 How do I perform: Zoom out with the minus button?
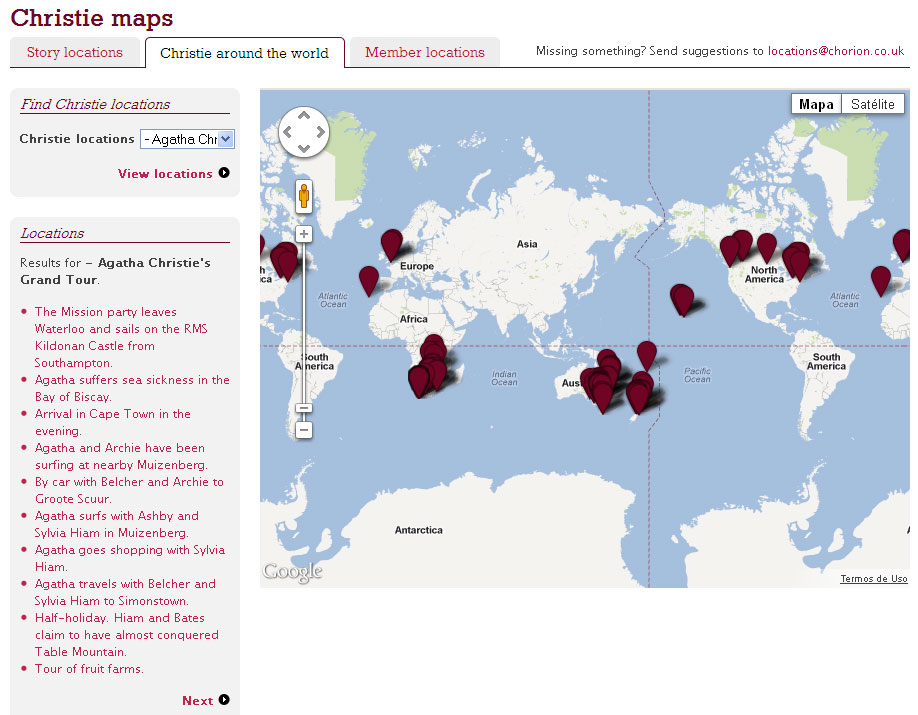point(304,430)
